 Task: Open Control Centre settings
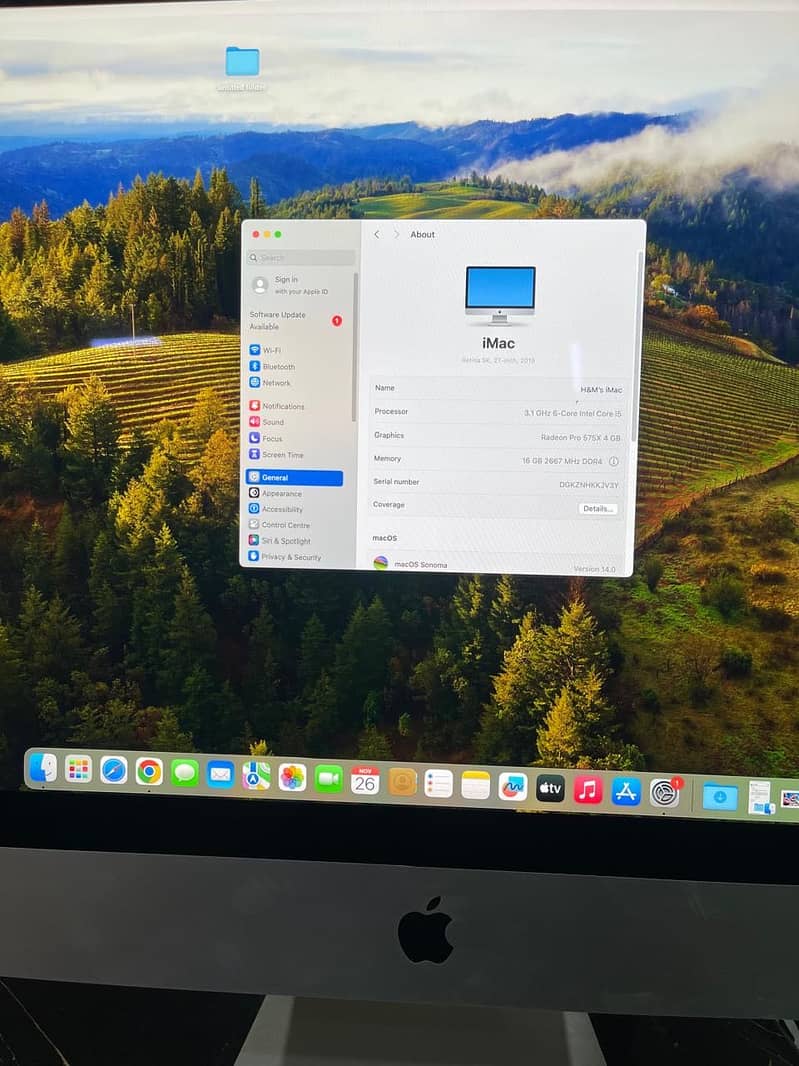point(279,525)
